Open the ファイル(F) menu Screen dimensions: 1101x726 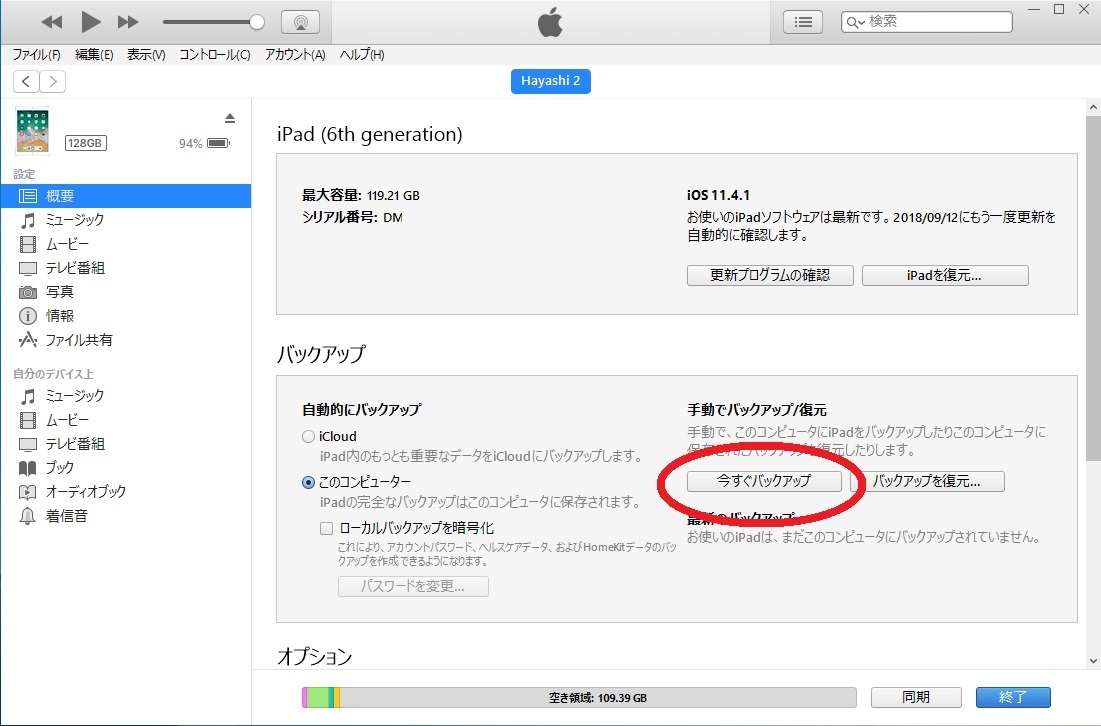(37, 55)
